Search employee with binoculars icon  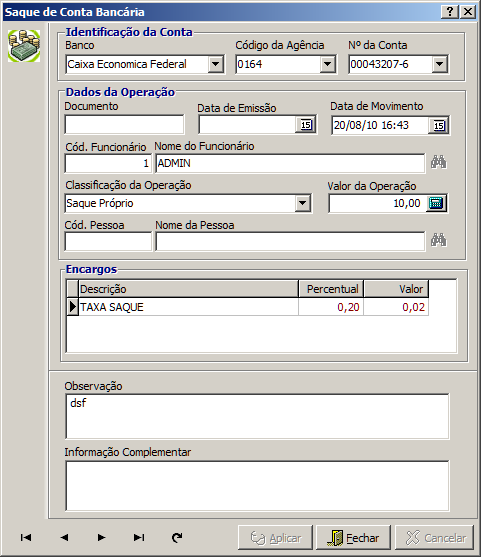click(x=438, y=162)
